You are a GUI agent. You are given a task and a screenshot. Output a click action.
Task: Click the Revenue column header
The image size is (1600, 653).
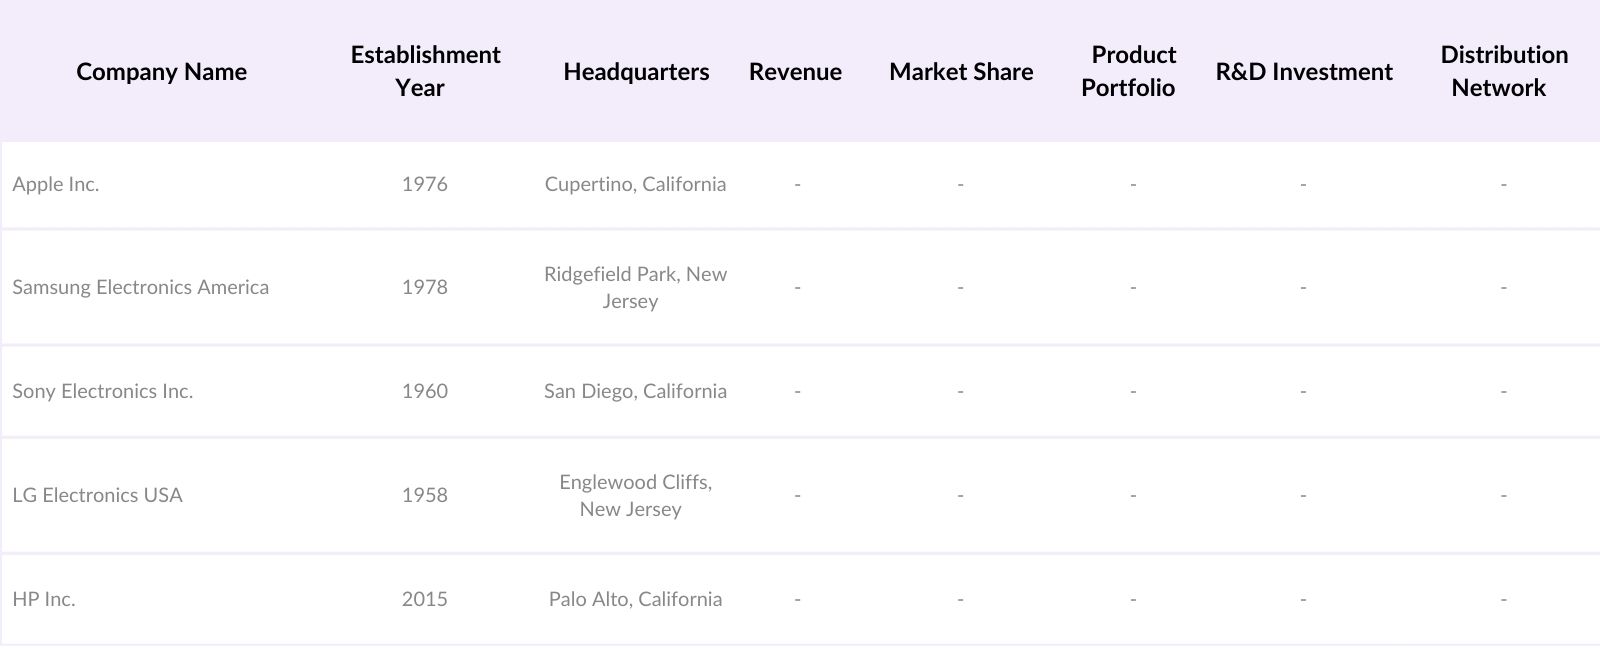[795, 72]
